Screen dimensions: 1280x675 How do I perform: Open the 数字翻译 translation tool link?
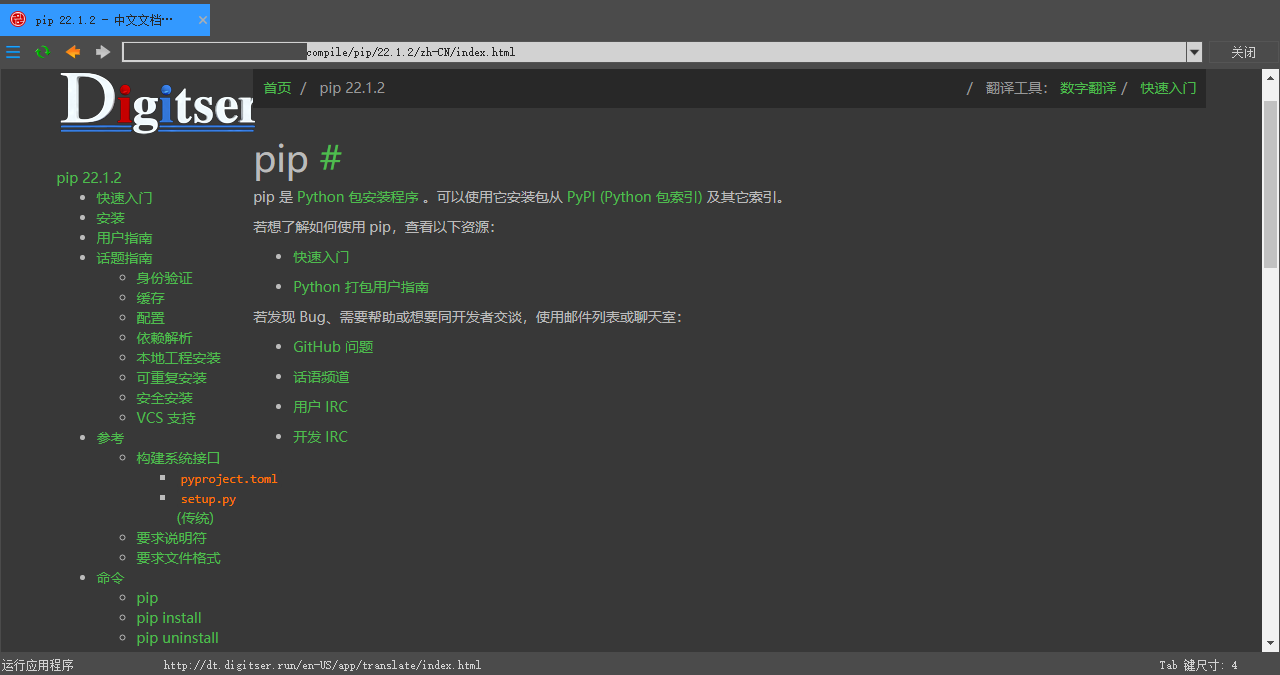pyautogui.click(x=1088, y=87)
